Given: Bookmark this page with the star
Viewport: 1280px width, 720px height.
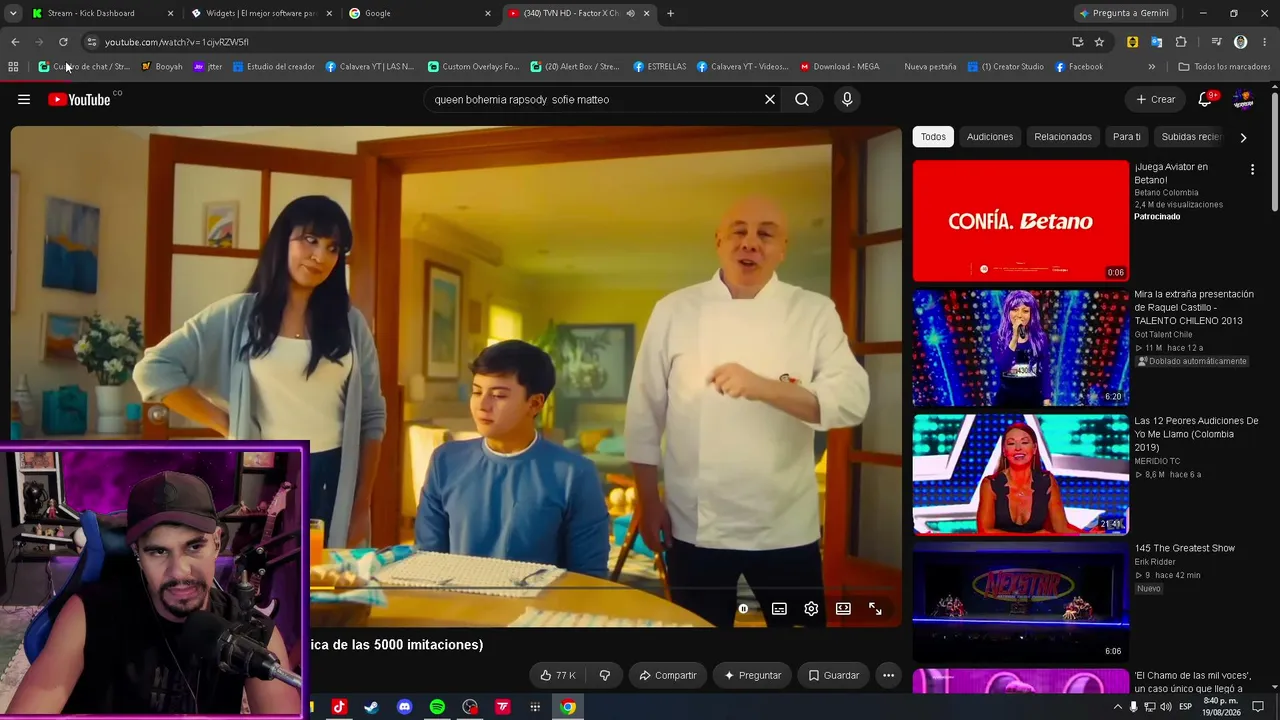Looking at the screenshot, I should [1099, 42].
